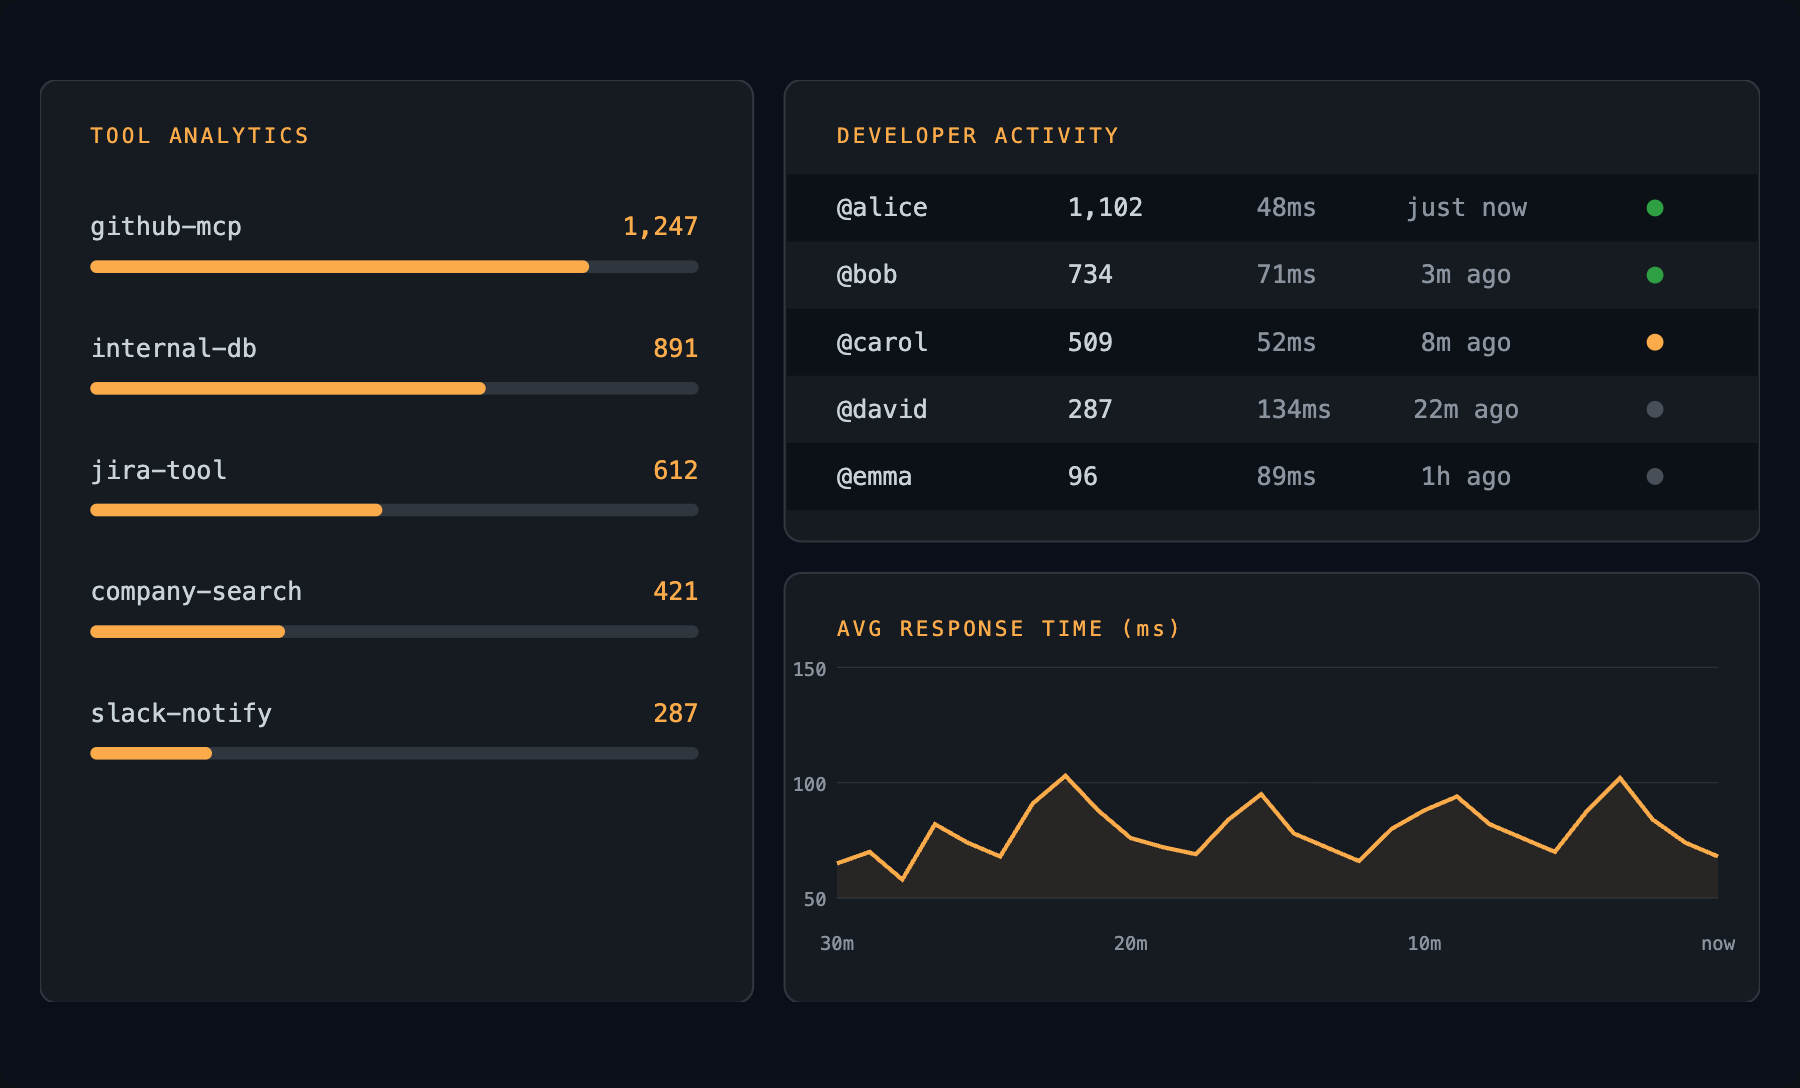Click the gray status indicator for @david
Screen dimensions: 1800x1088
click(x=1655, y=409)
